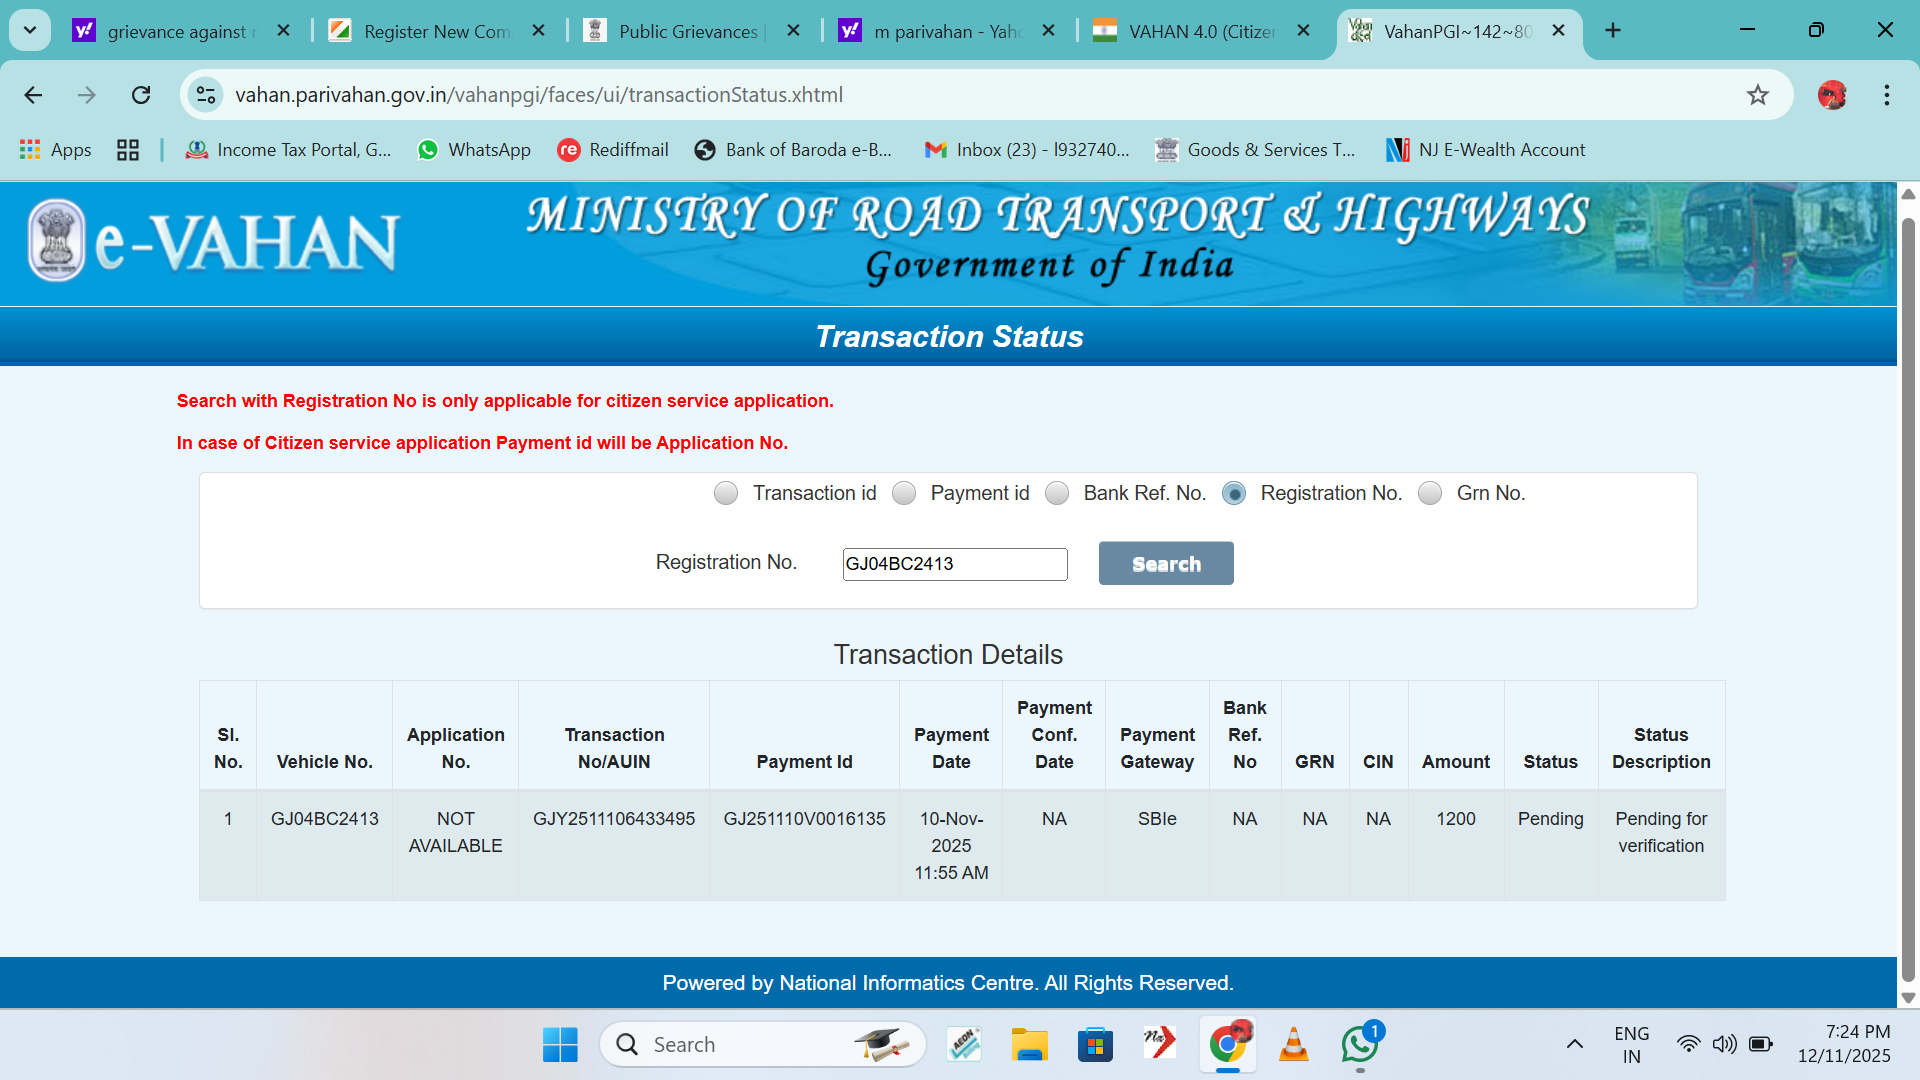Open the Apps grid shortcut
1920x1080 pixels.
coord(56,150)
